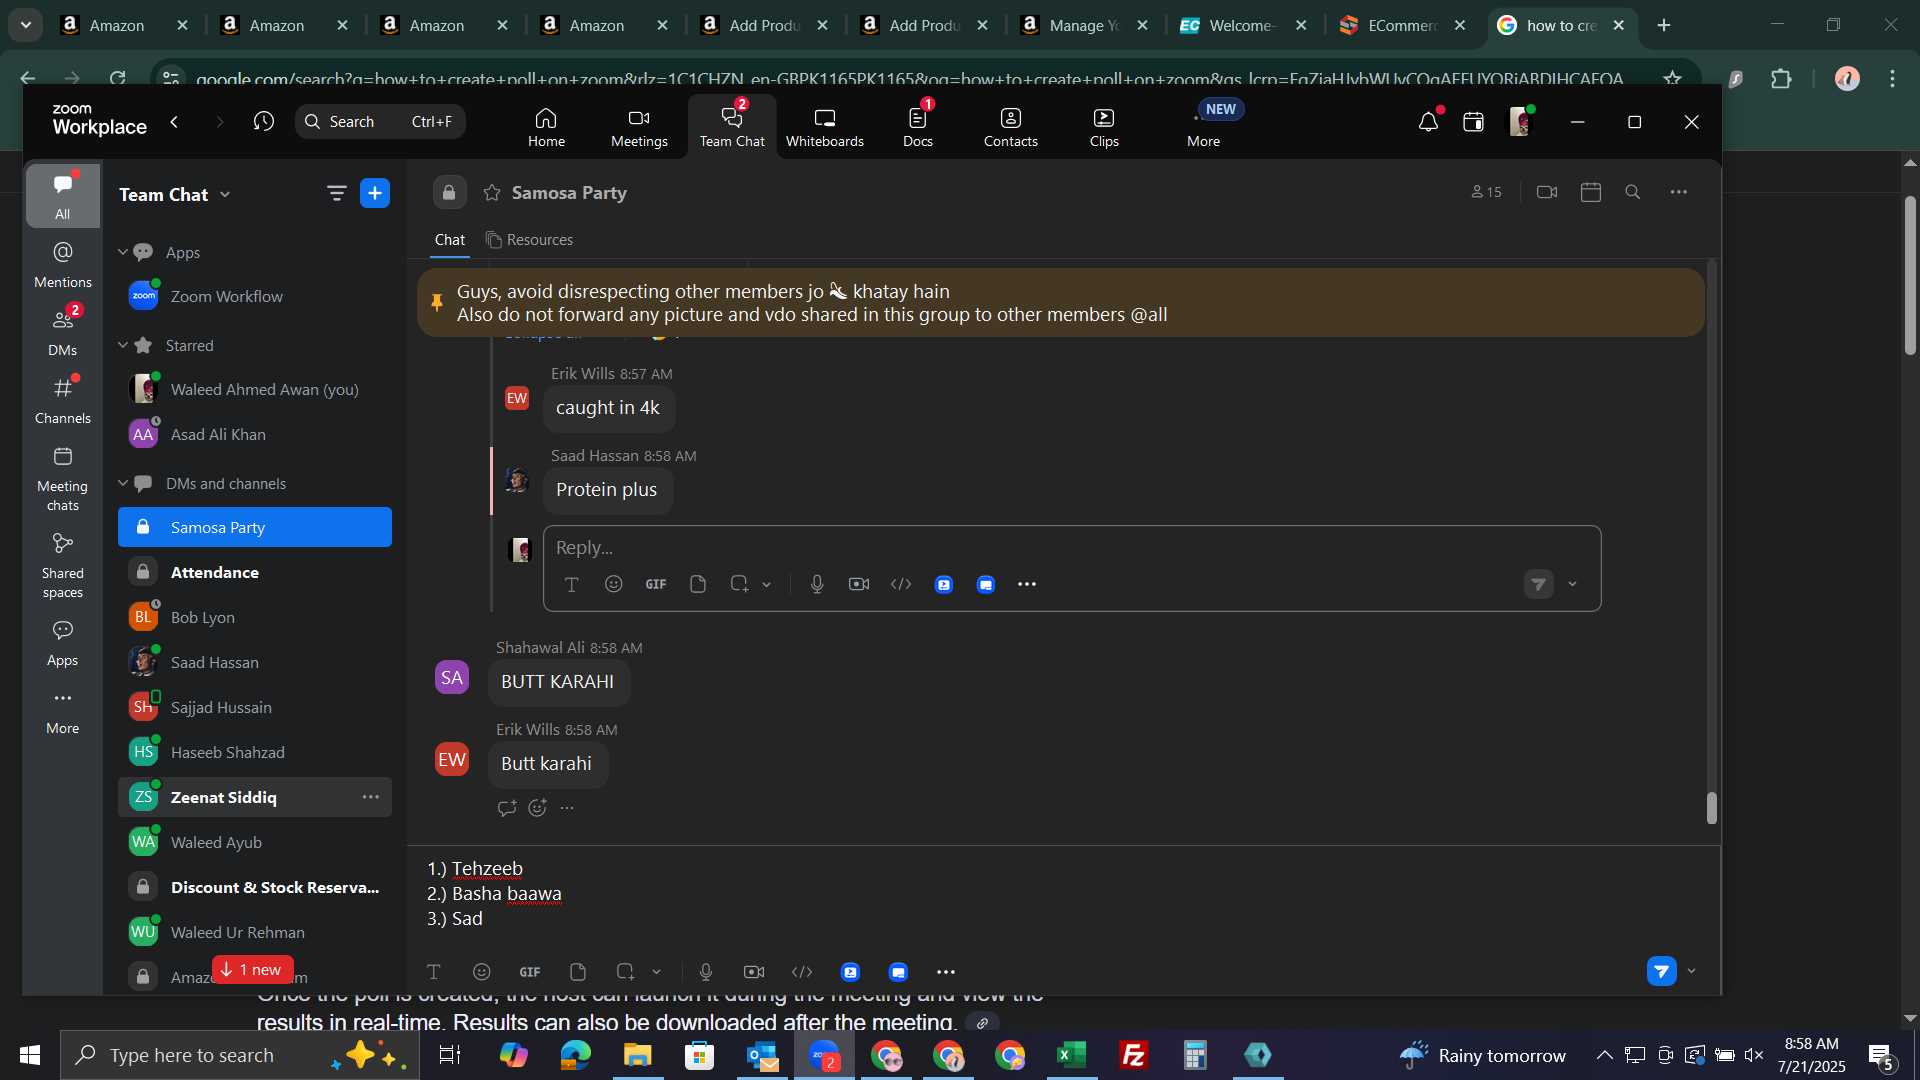Search within Samosa Party chat
This screenshot has height=1080, width=1920.
click(1633, 192)
